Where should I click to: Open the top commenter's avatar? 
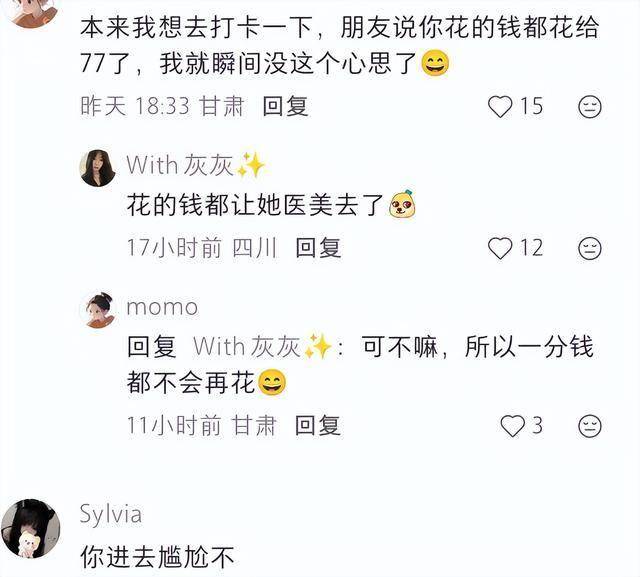coord(31,12)
